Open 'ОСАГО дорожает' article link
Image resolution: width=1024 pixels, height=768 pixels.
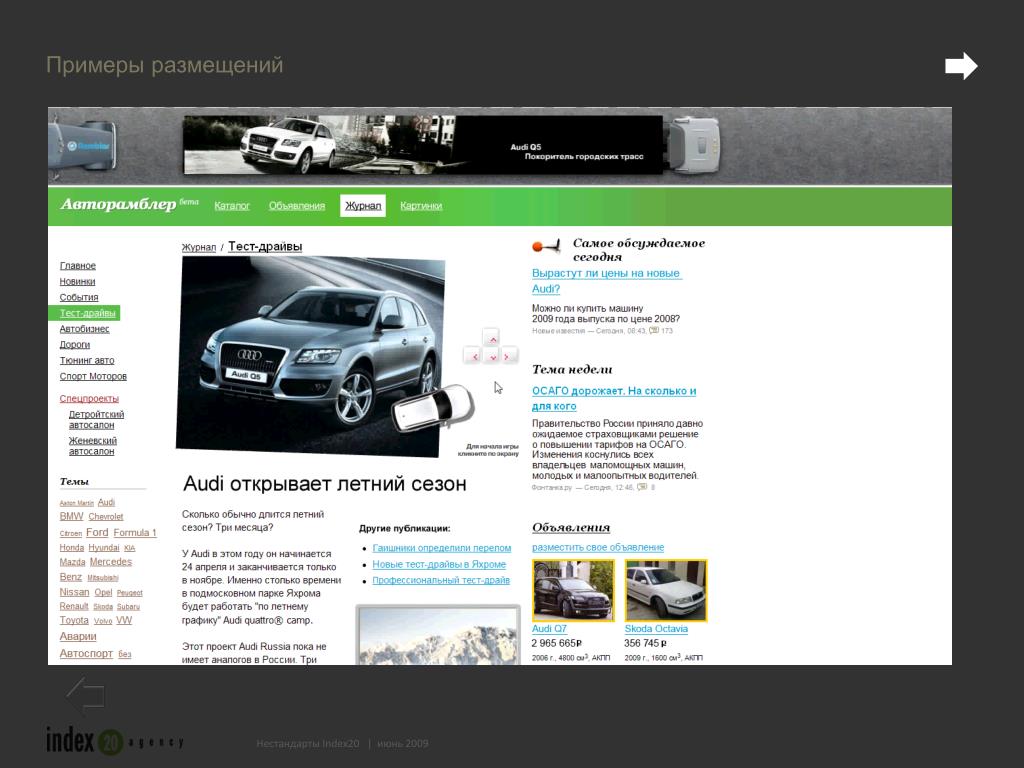click(x=614, y=398)
